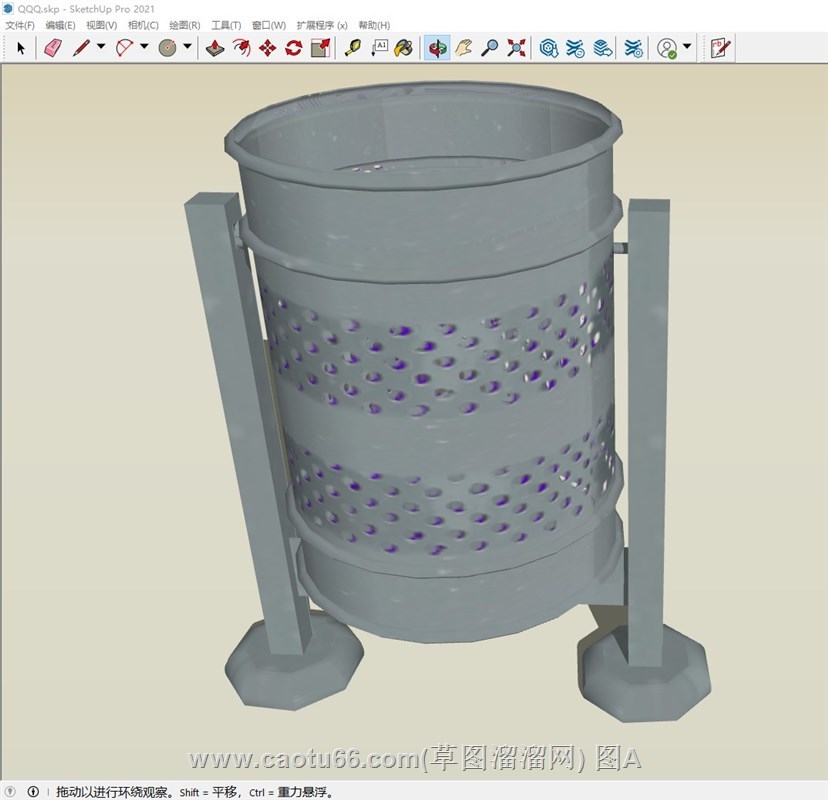Open the 扩展程序 menu
This screenshot has width=828, height=800.
pos(322,25)
